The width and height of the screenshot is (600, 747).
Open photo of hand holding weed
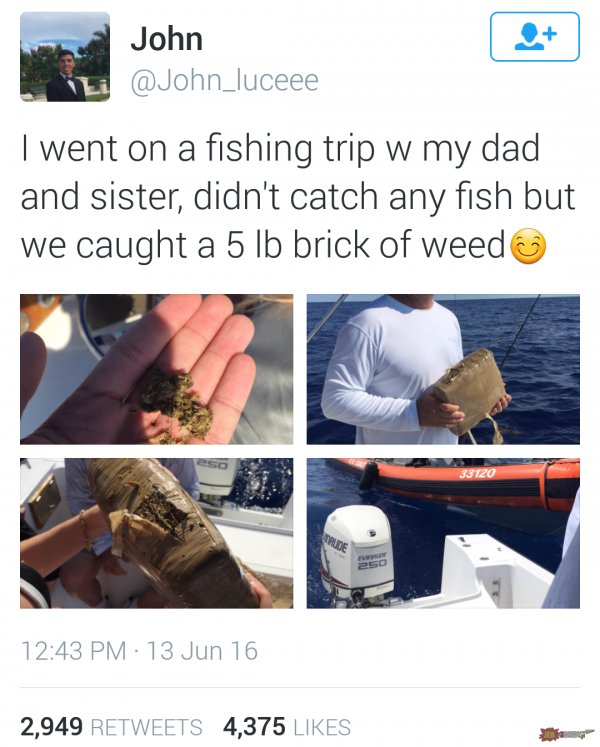[157, 369]
